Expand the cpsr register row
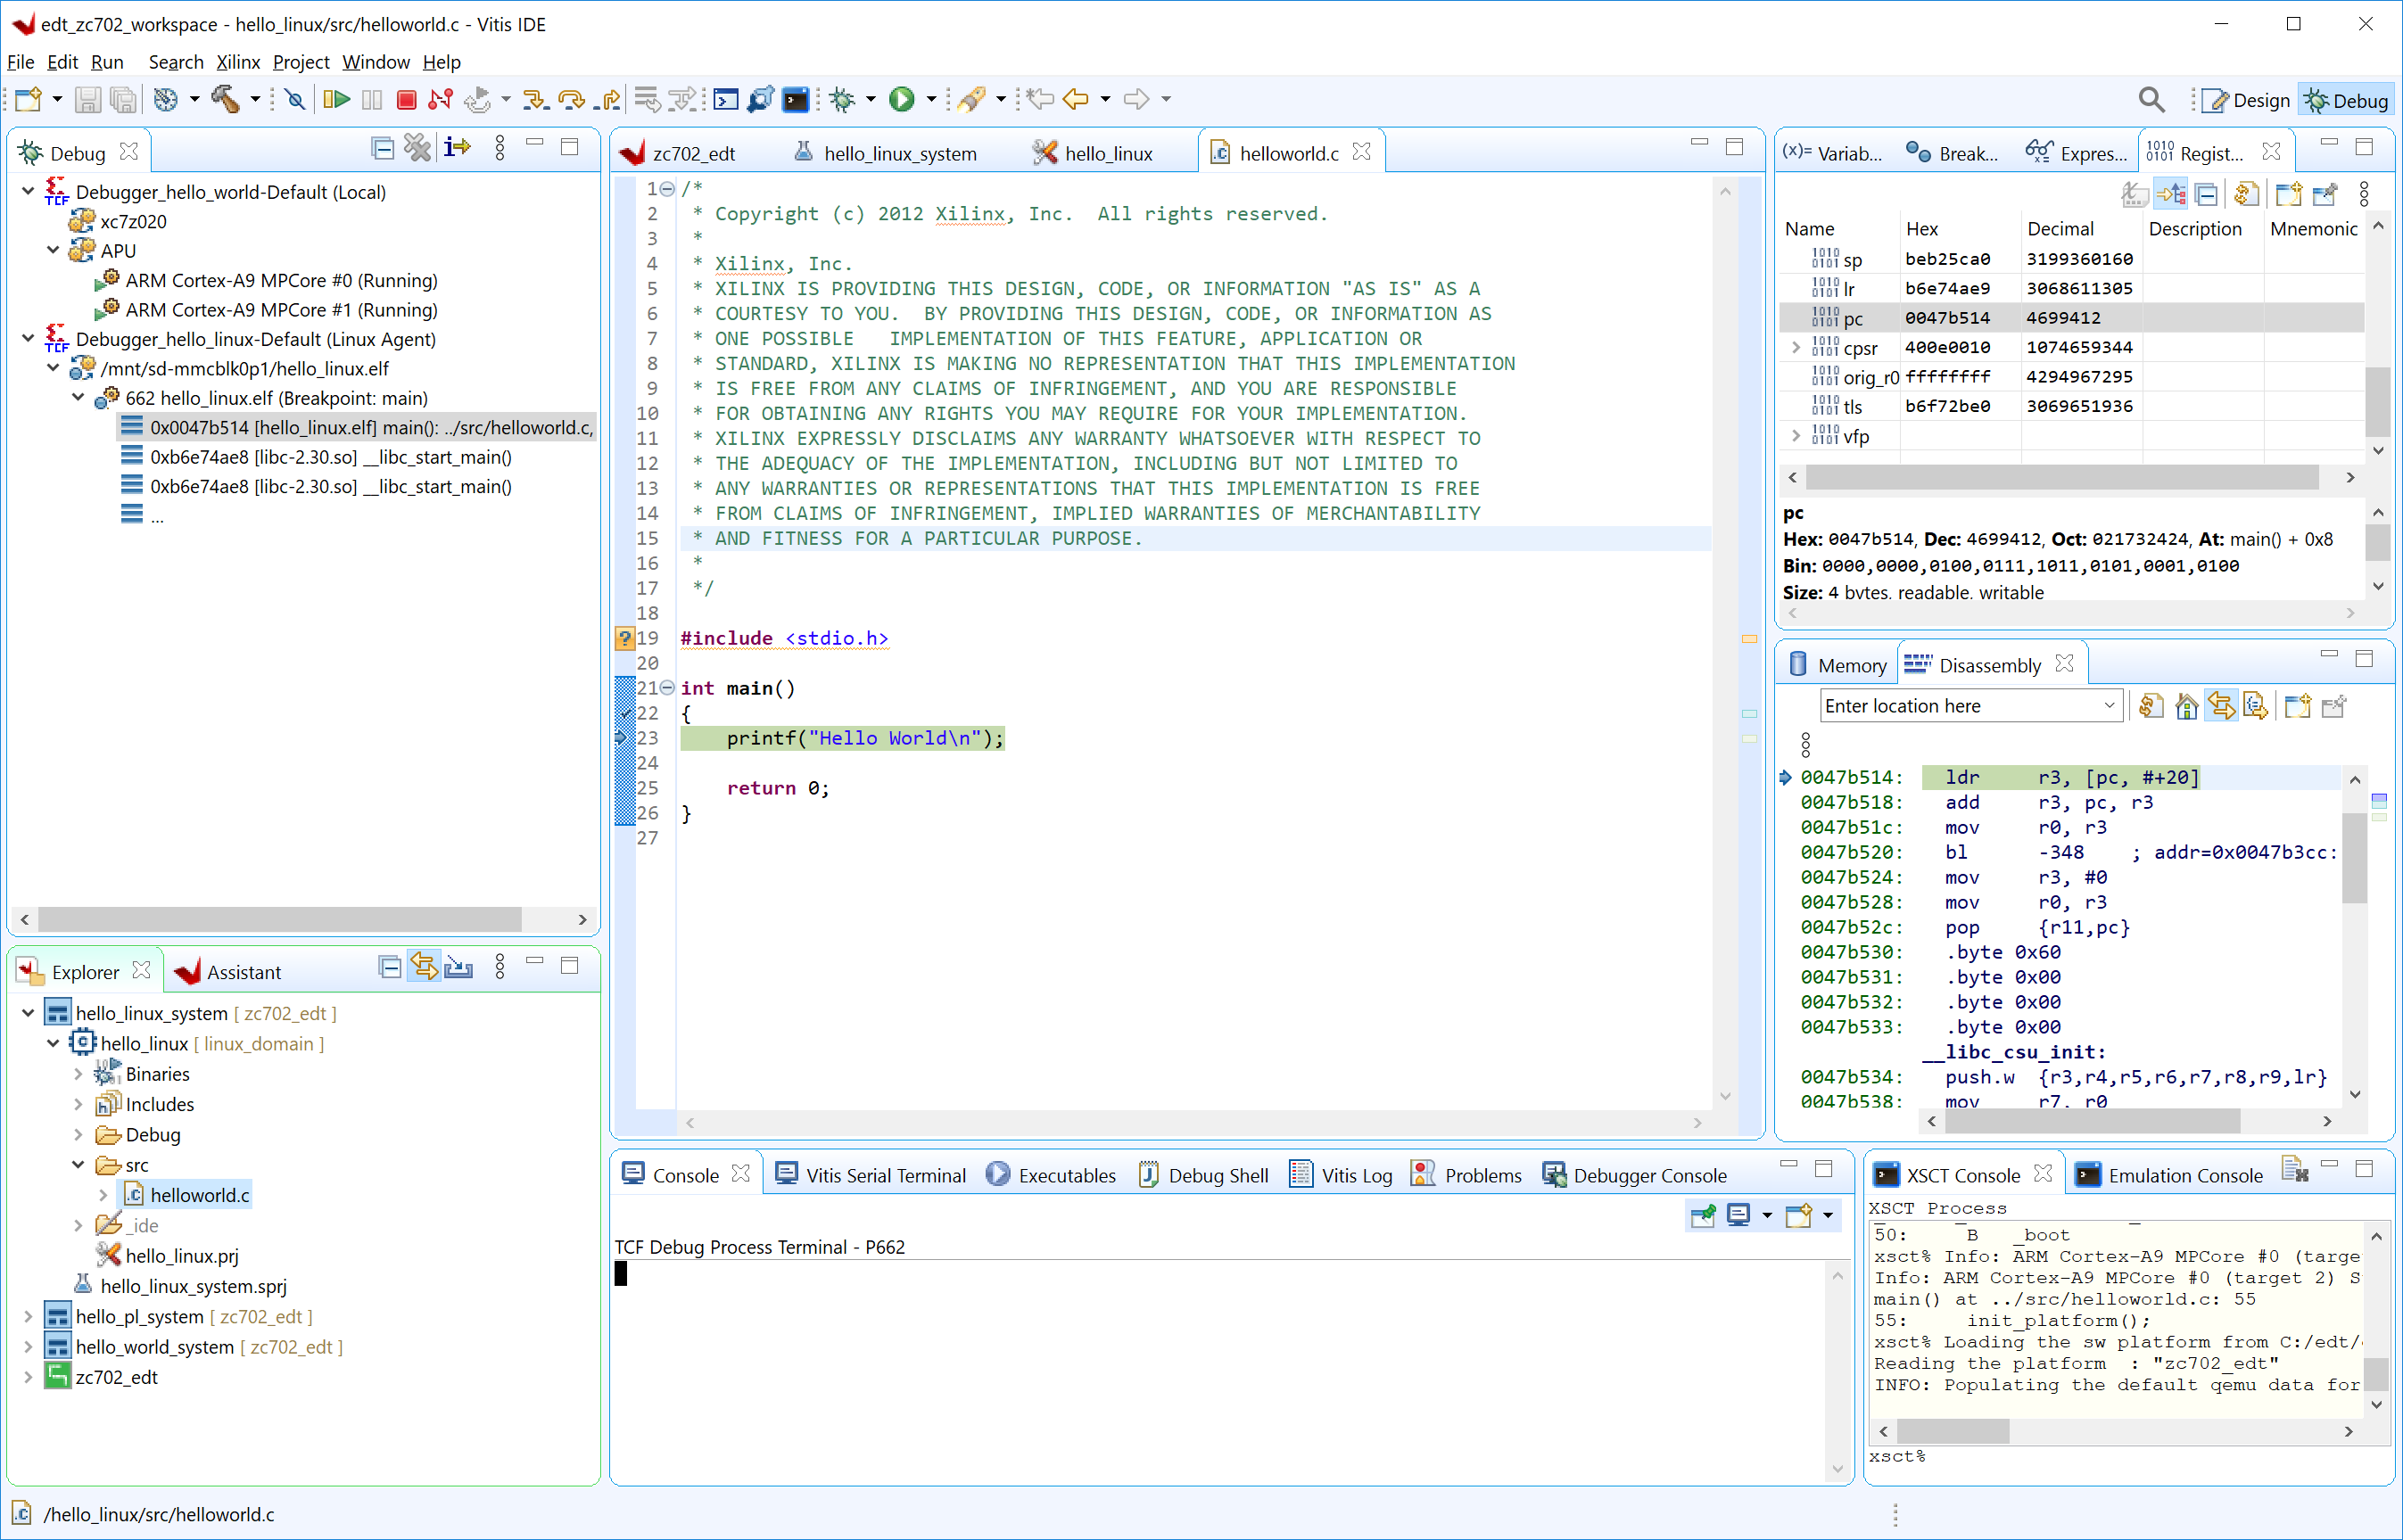Image resolution: width=2403 pixels, height=1540 pixels. [1796, 347]
